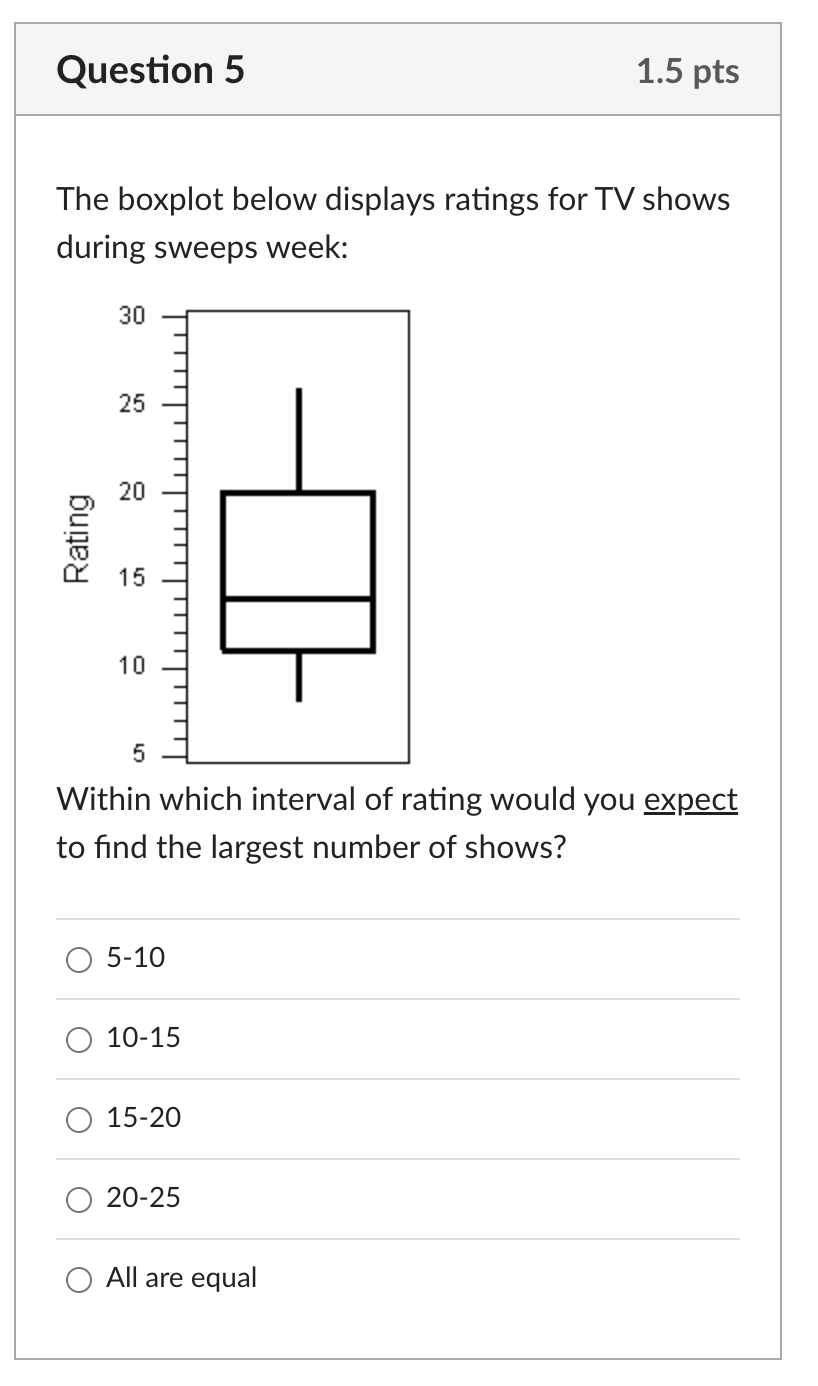Viewport: 818px width, 1386px height.
Task: Click the divider line above the answers
Action: pyautogui.click(x=400, y=917)
